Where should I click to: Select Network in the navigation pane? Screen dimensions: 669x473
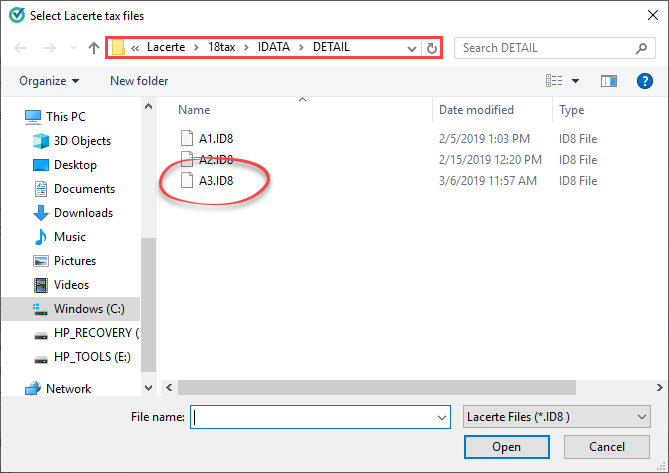68,389
